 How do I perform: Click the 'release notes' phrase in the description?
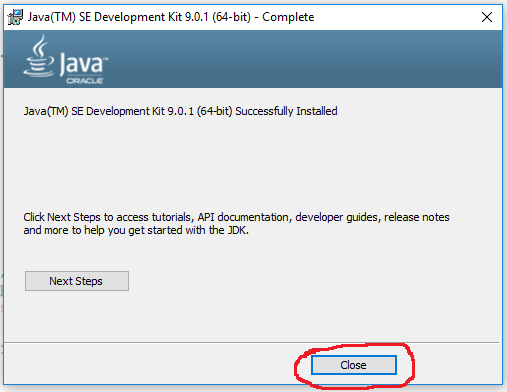[417, 217]
